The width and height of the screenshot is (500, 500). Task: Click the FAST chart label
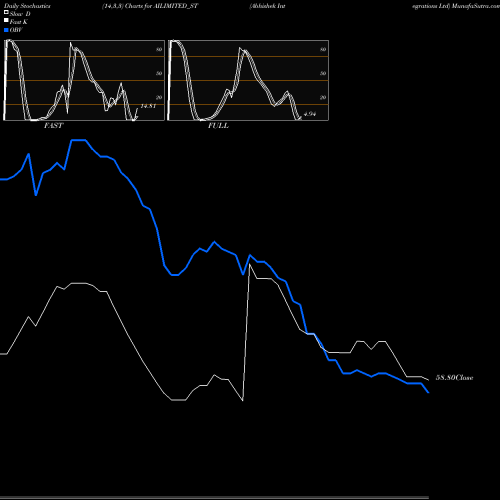(x=53, y=125)
